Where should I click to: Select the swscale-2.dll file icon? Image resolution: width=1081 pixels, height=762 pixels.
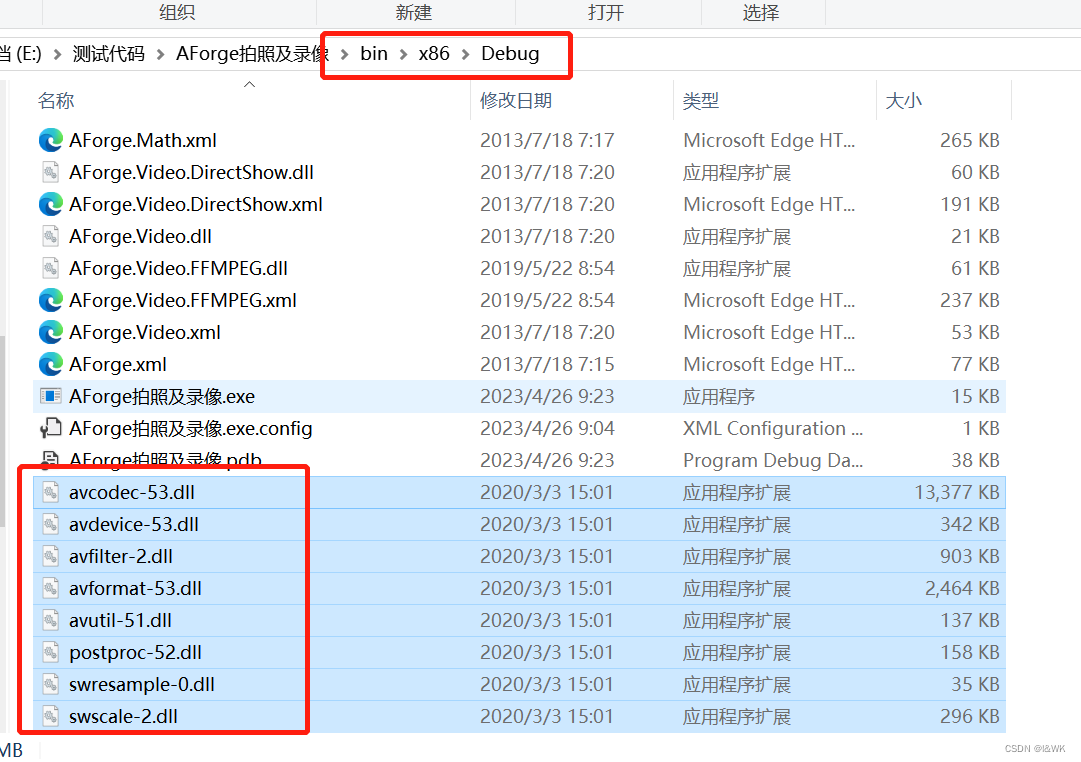[50, 716]
